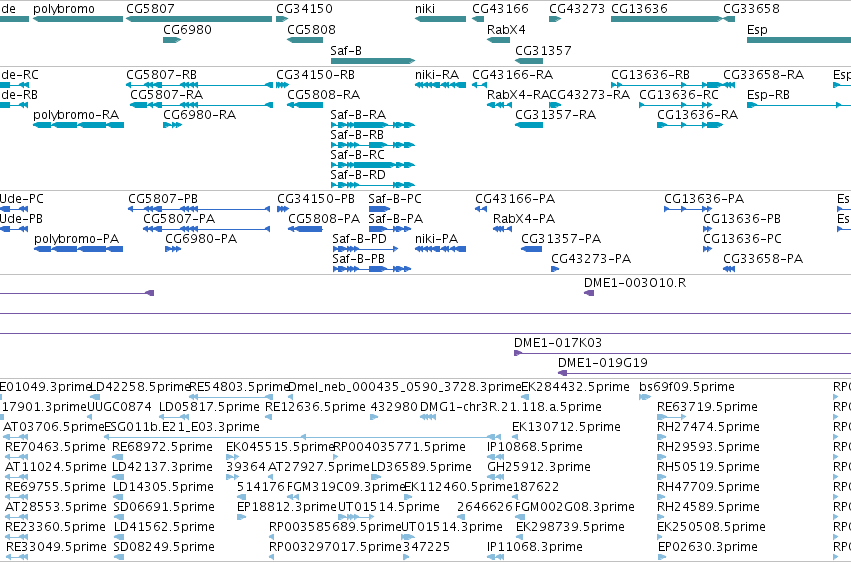Click protein CG5807-PB
Image resolution: width=851 pixels, height=562 pixels.
tap(163, 199)
